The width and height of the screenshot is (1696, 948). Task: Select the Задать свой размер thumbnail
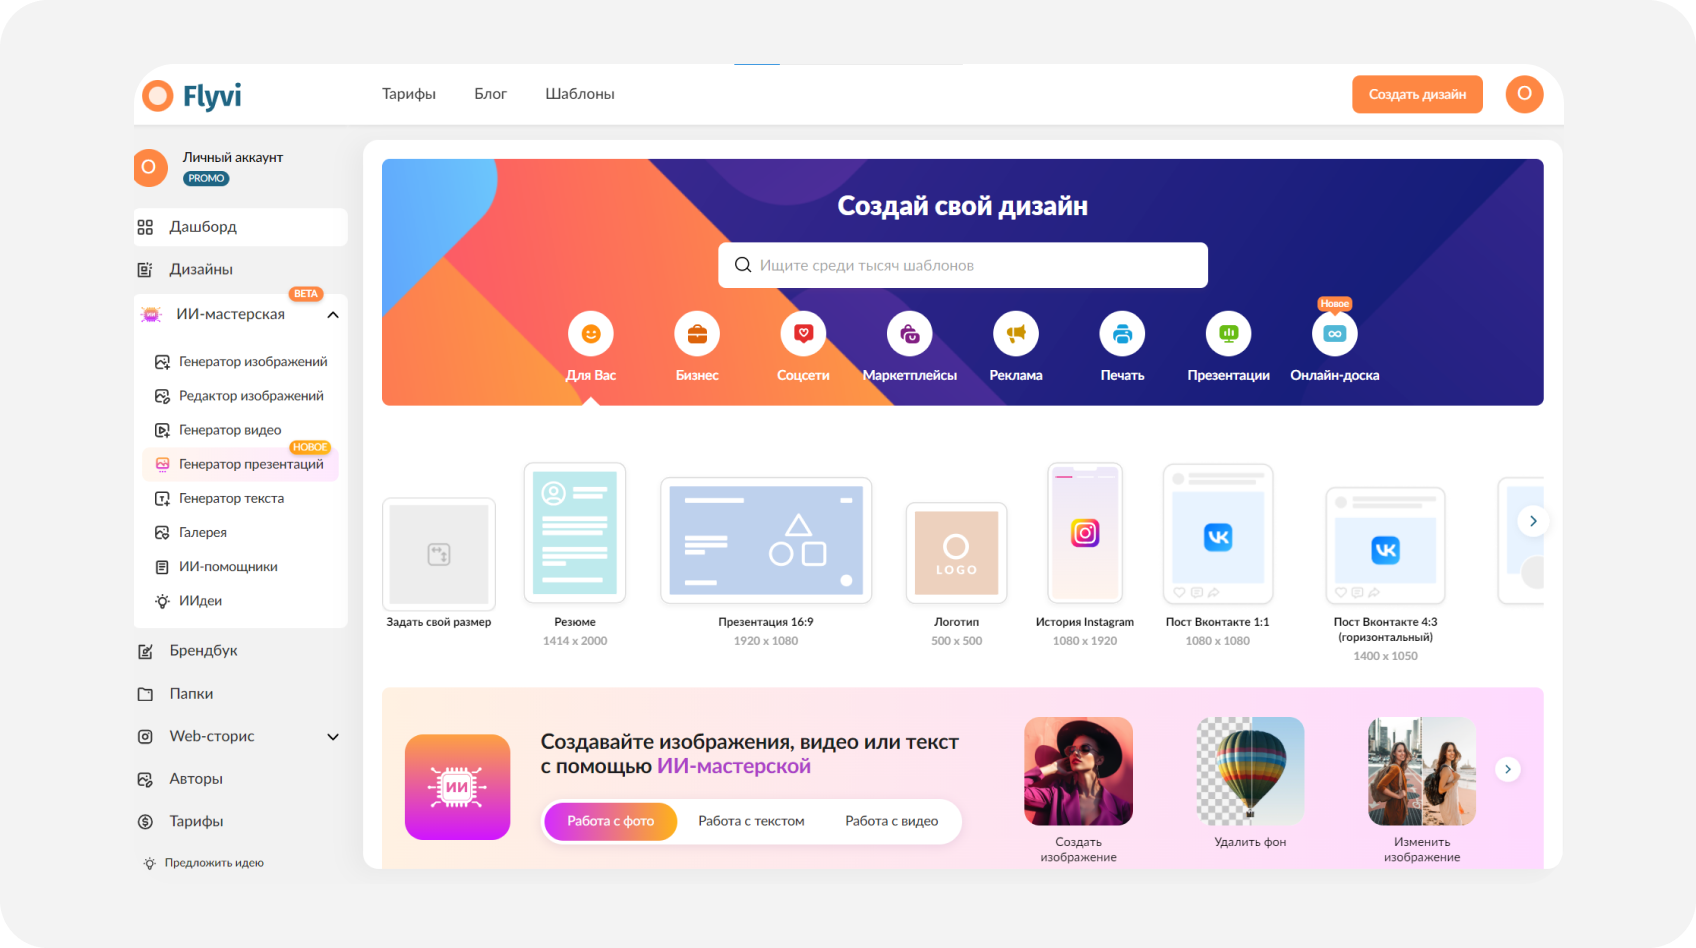pyautogui.click(x=439, y=553)
